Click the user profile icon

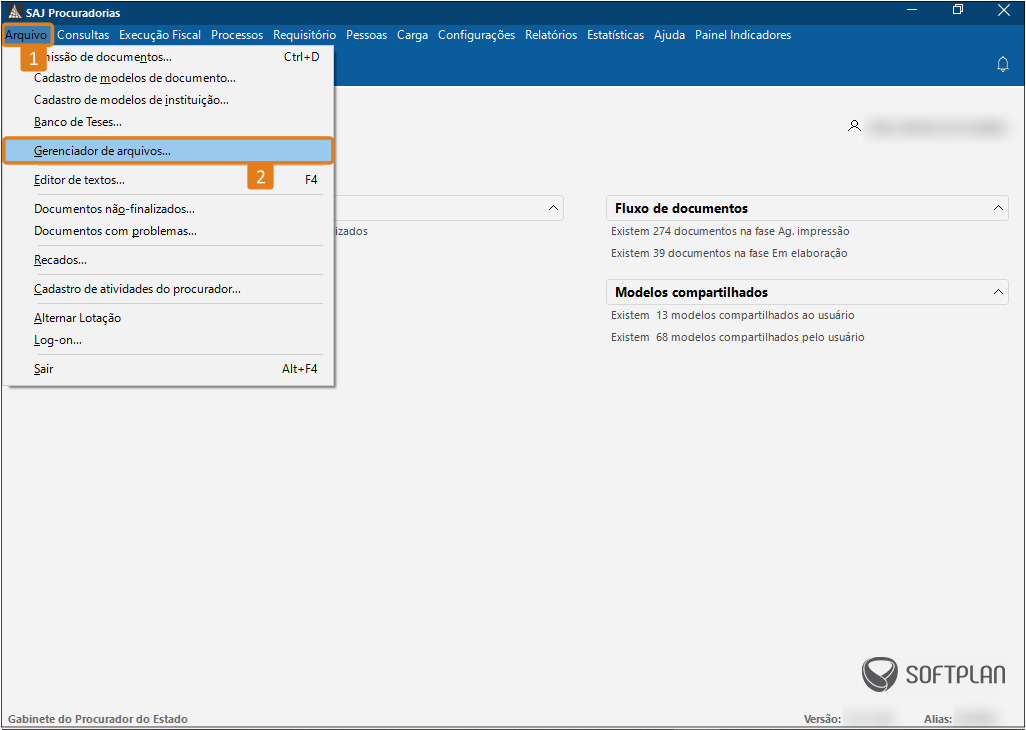point(854,126)
